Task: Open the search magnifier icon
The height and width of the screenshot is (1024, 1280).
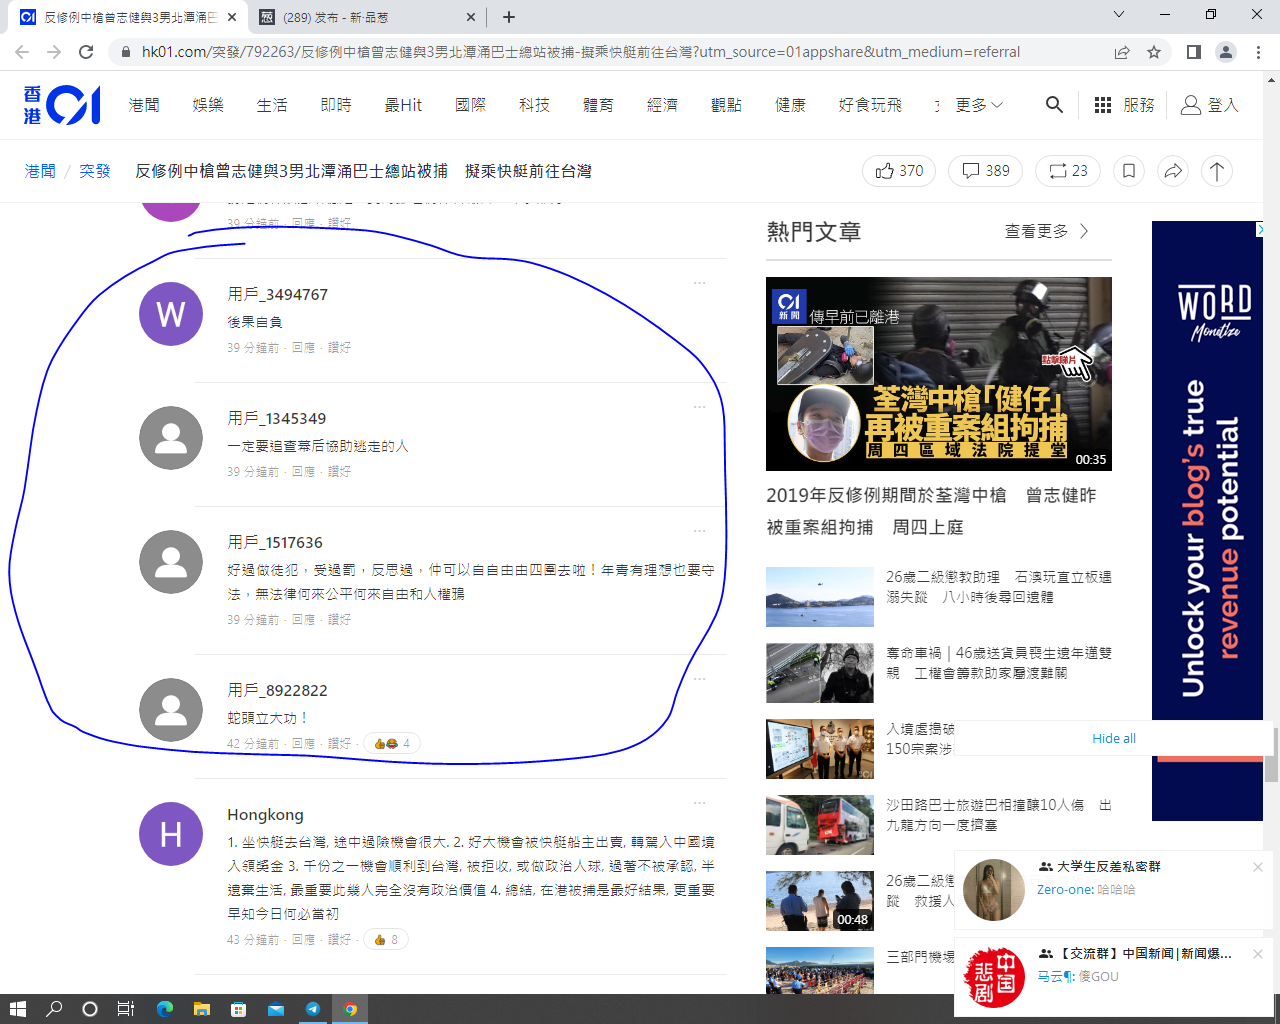Action: [x=1054, y=104]
